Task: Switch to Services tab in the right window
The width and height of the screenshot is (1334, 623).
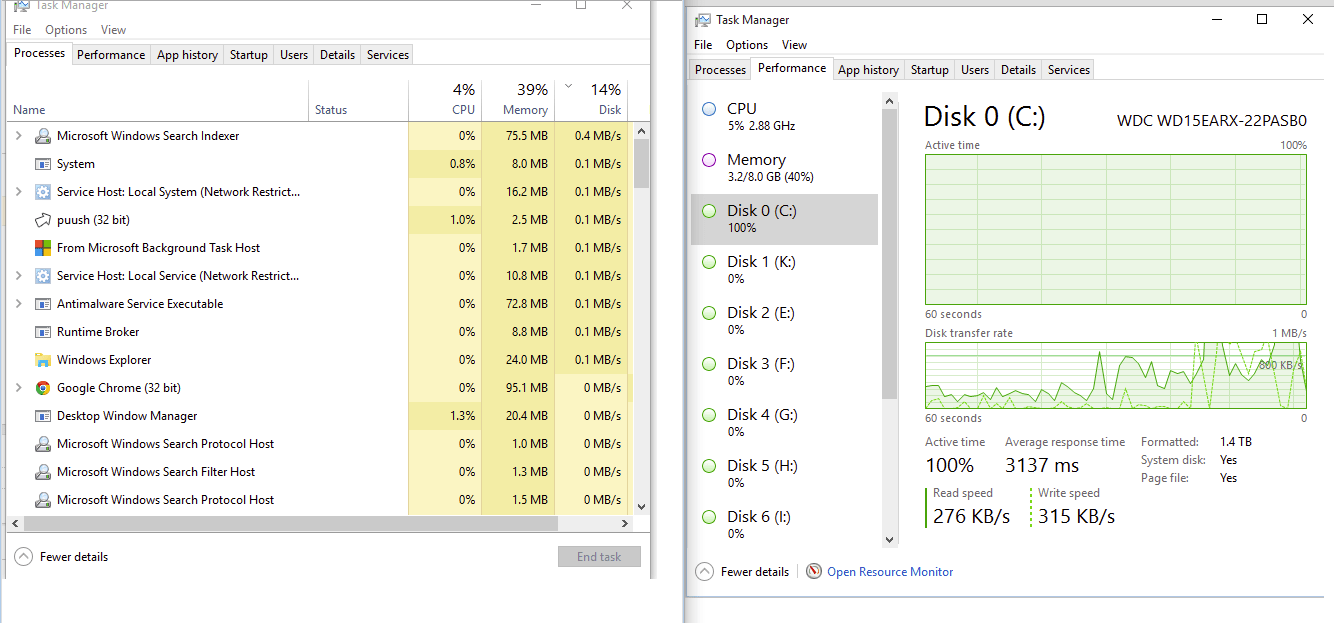Action: [x=1068, y=70]
